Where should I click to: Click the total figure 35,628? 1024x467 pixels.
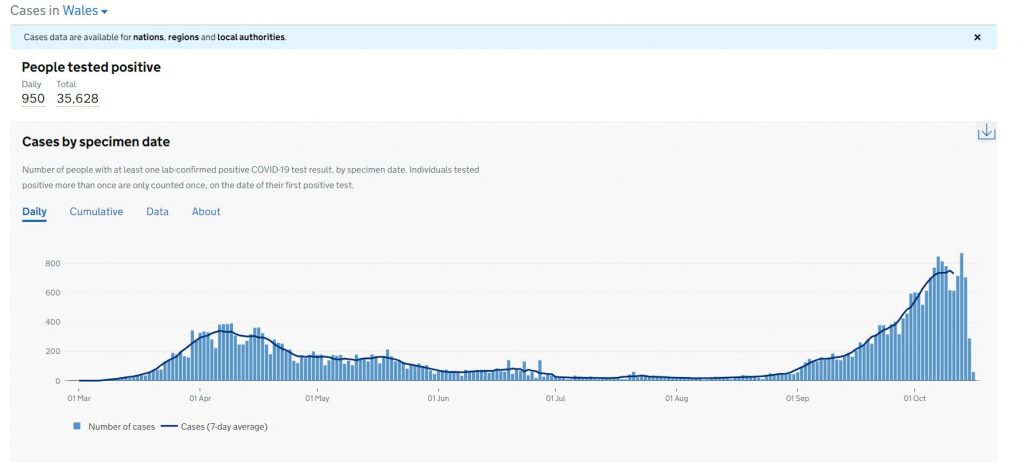77,98
